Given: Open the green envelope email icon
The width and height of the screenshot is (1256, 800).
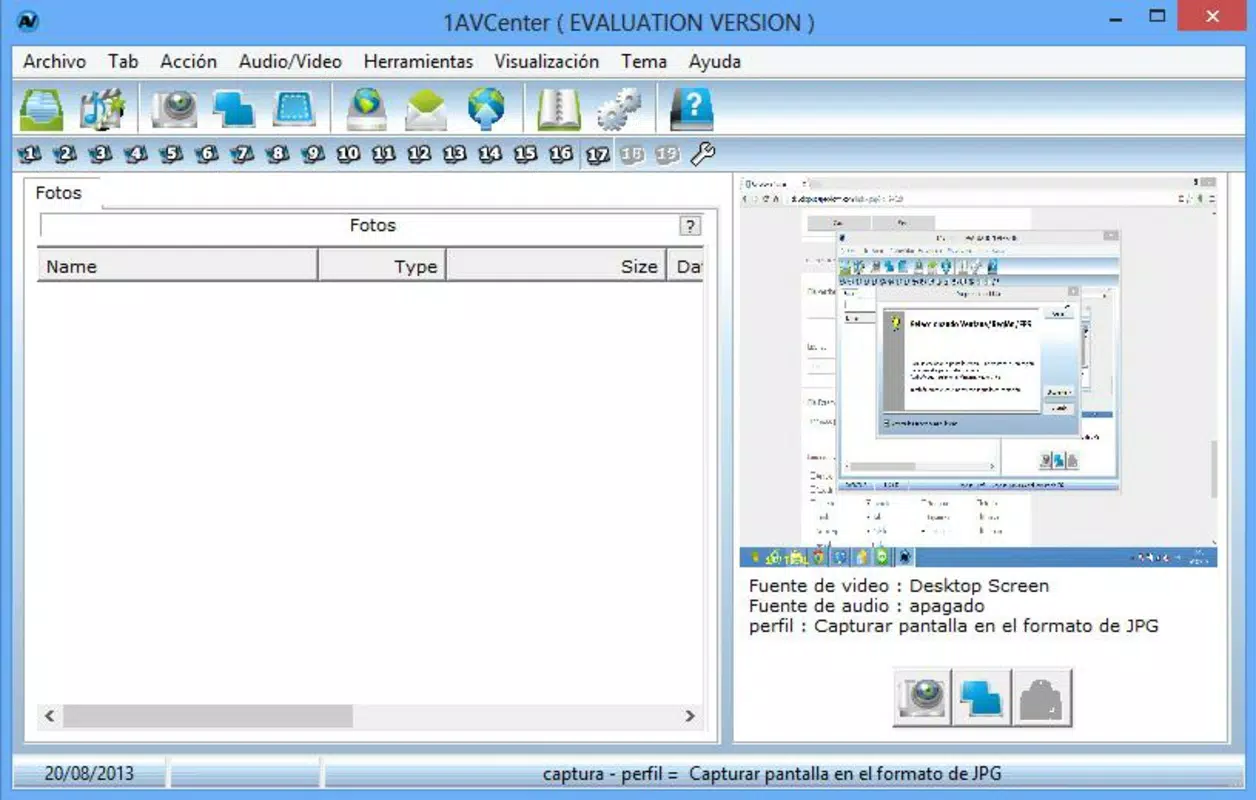Looking at the screenshot, I should tap(425, 110).
